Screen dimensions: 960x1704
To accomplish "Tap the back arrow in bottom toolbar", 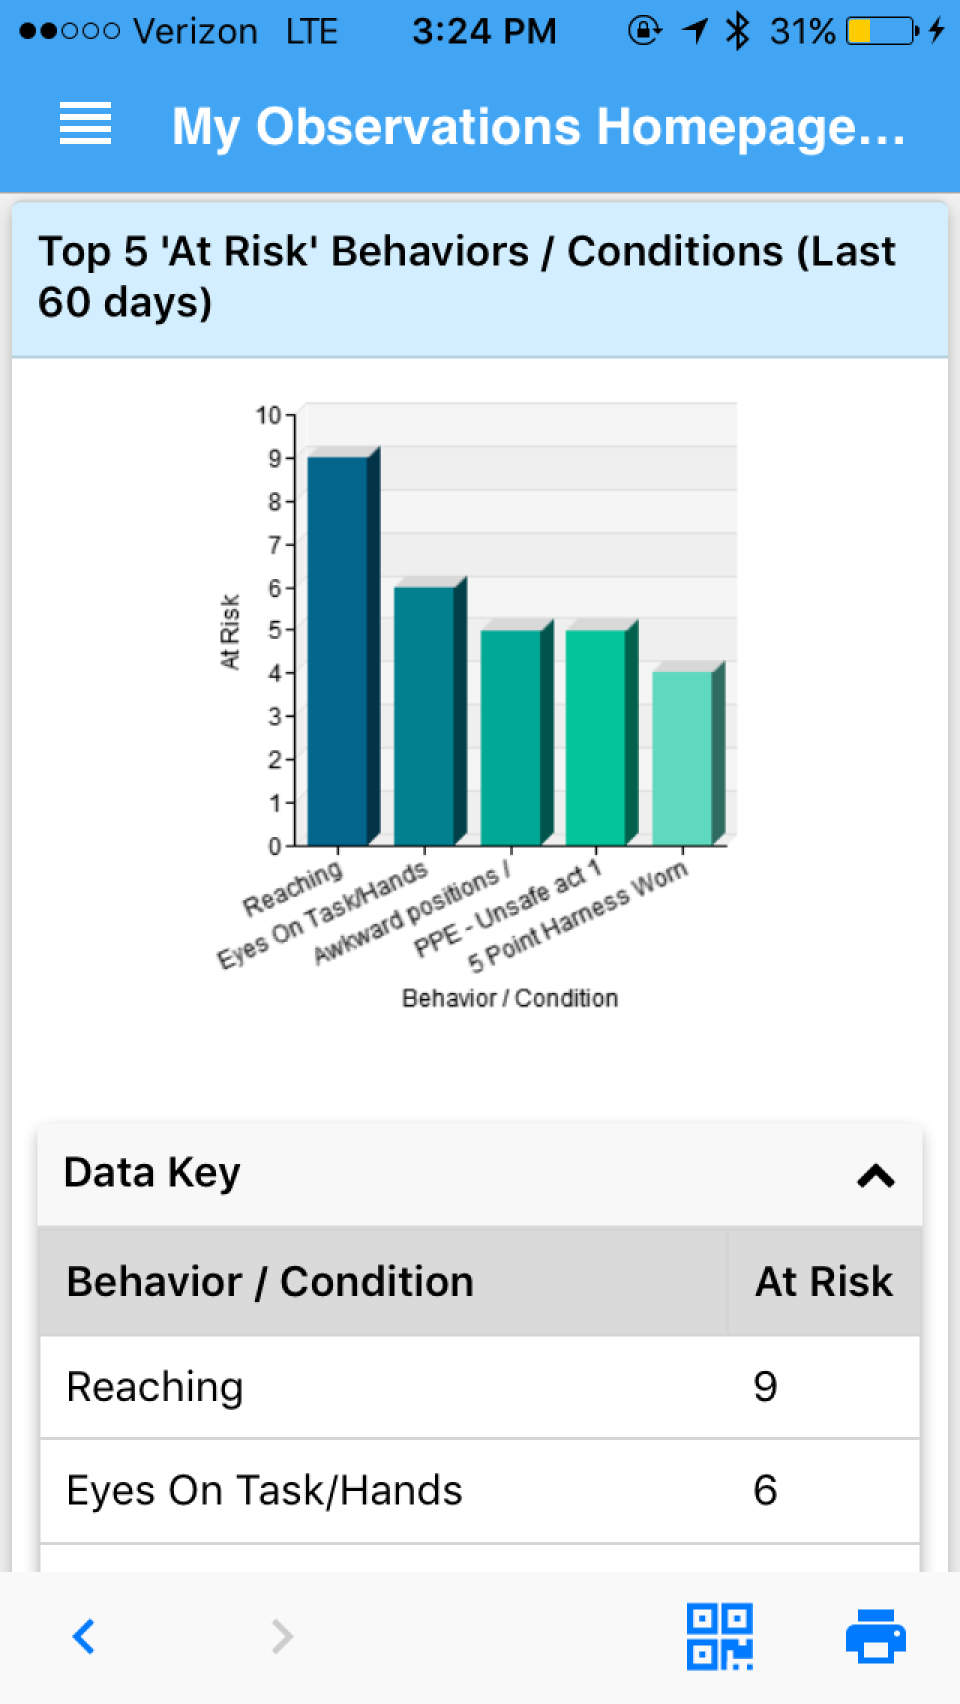I will [84, 1637].
